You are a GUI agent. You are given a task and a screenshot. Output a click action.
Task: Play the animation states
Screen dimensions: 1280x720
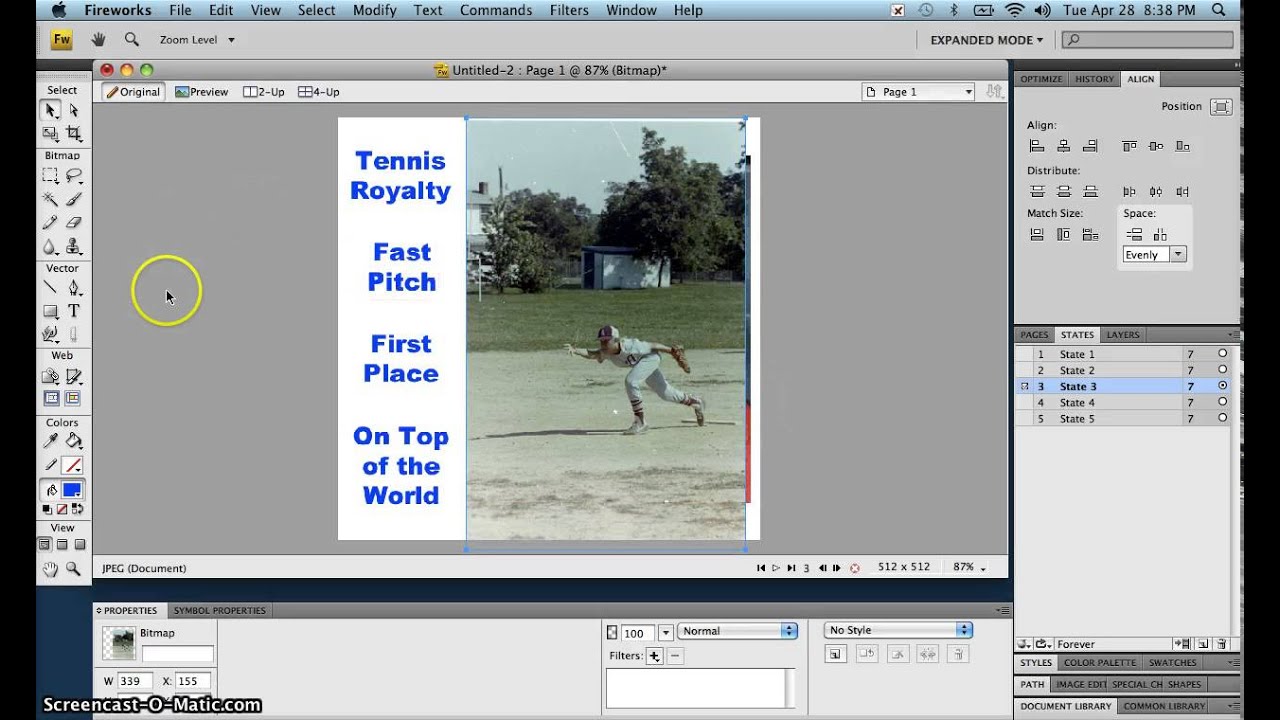pos(775,568)
